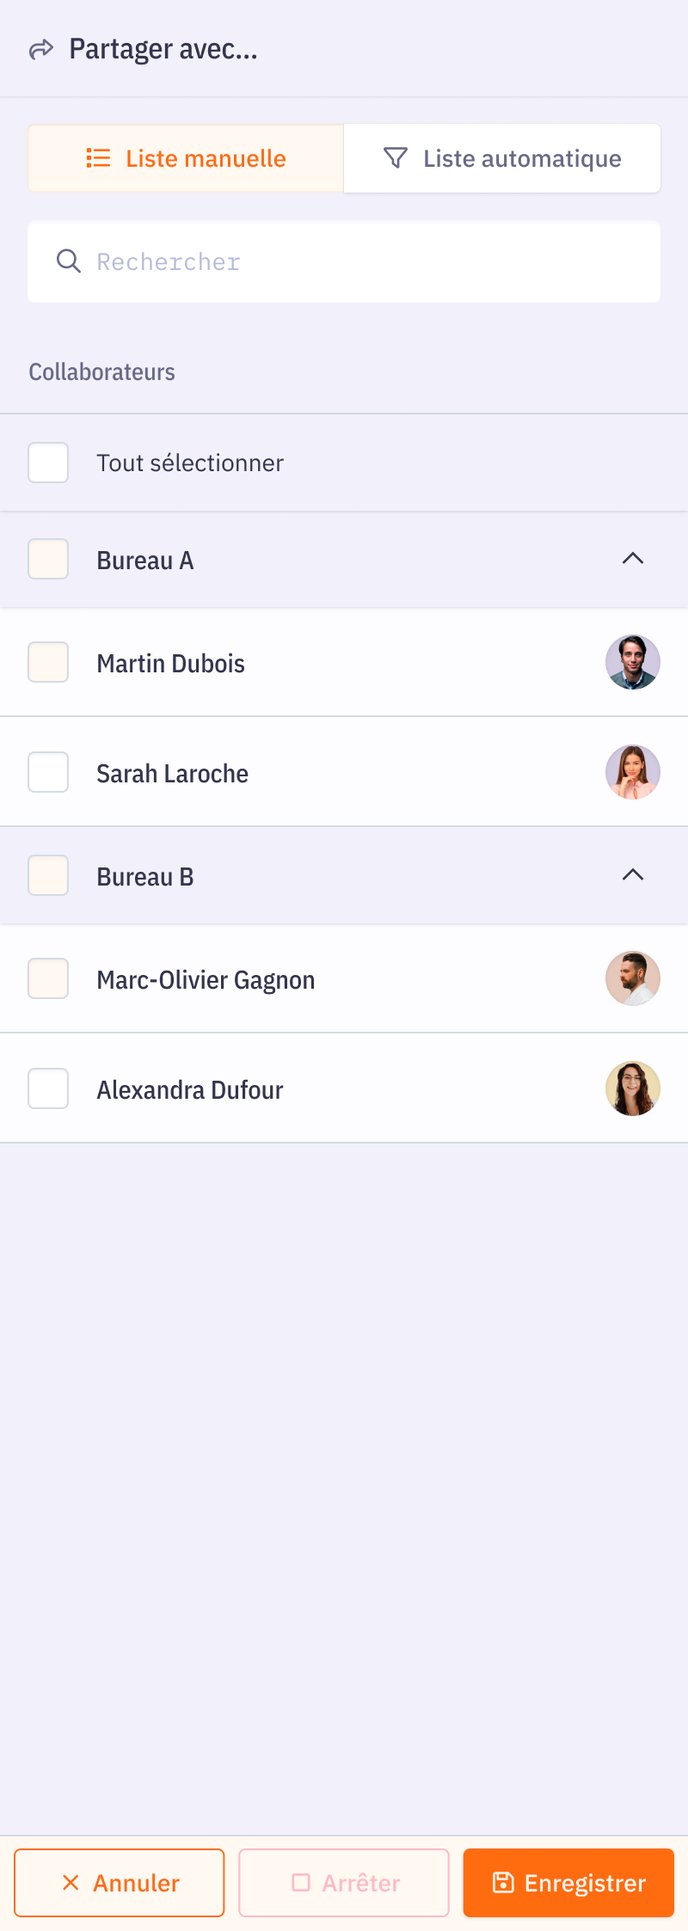Screen dimensions: 688x1931
Task: Click the share arrow icon beside Partager avec
Action: coord(41,49)
